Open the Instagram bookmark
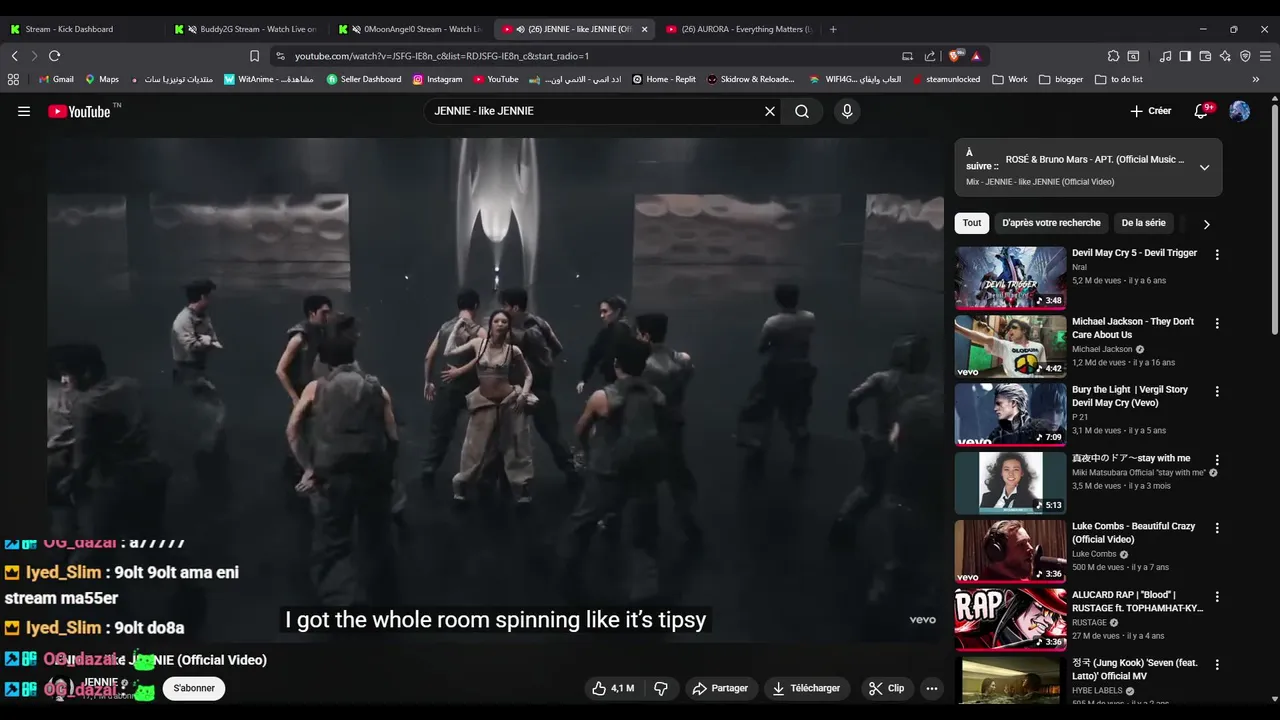Viewport: 1280px width, 720px height. coord(437,79)
